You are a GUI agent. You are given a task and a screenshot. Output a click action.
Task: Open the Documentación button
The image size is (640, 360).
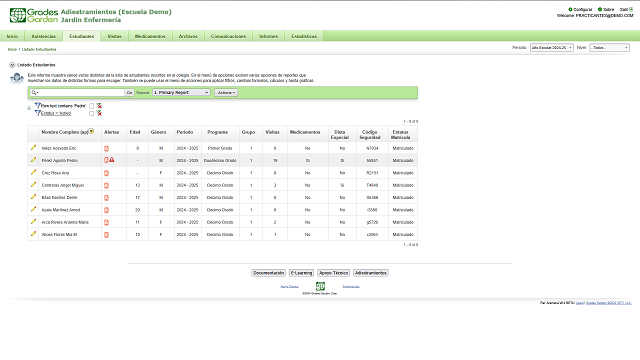[268, 273]
